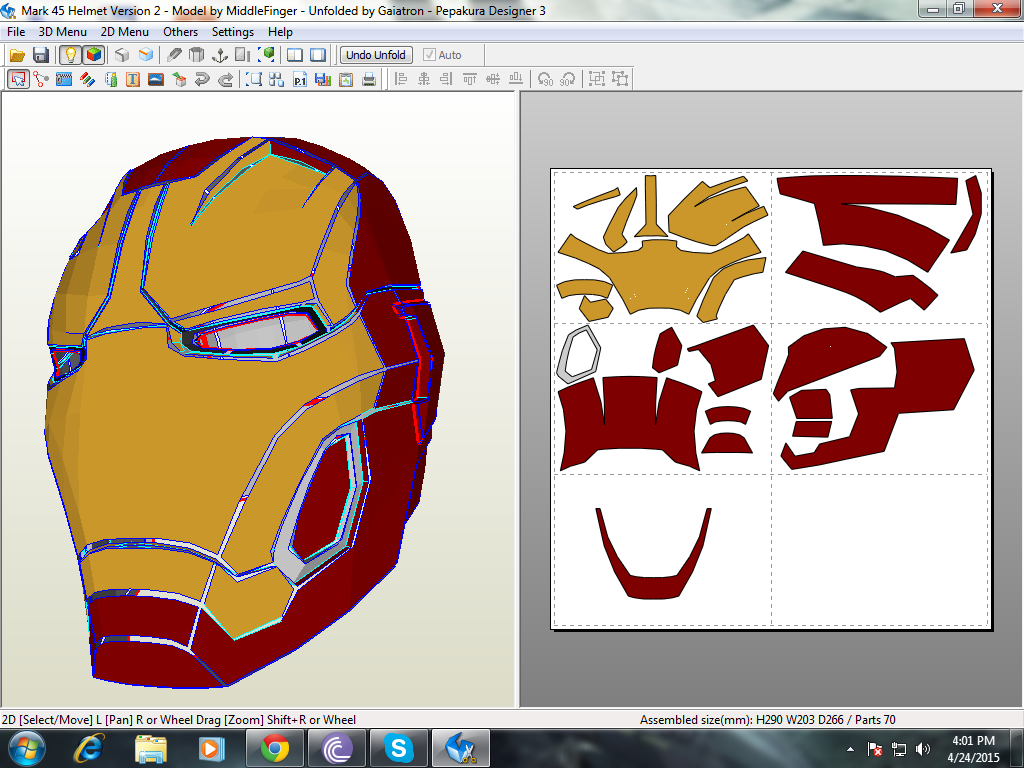Click the align left icon
1024x768 pixels.
tap(401, 80)
